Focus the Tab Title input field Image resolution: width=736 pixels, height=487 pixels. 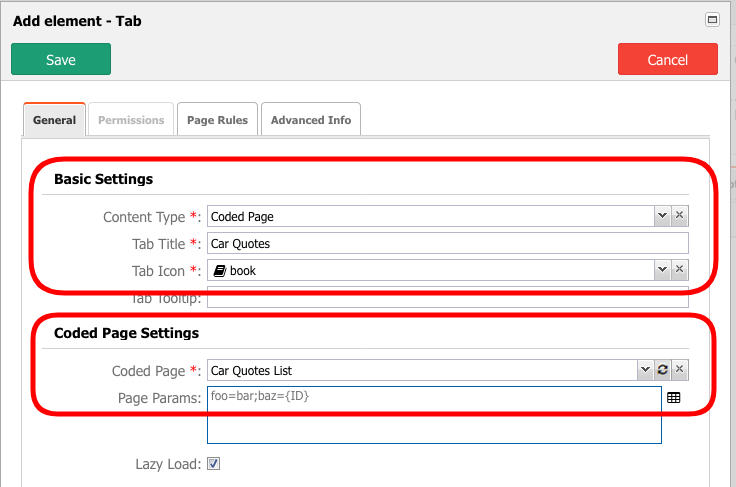tap(447, 243)
